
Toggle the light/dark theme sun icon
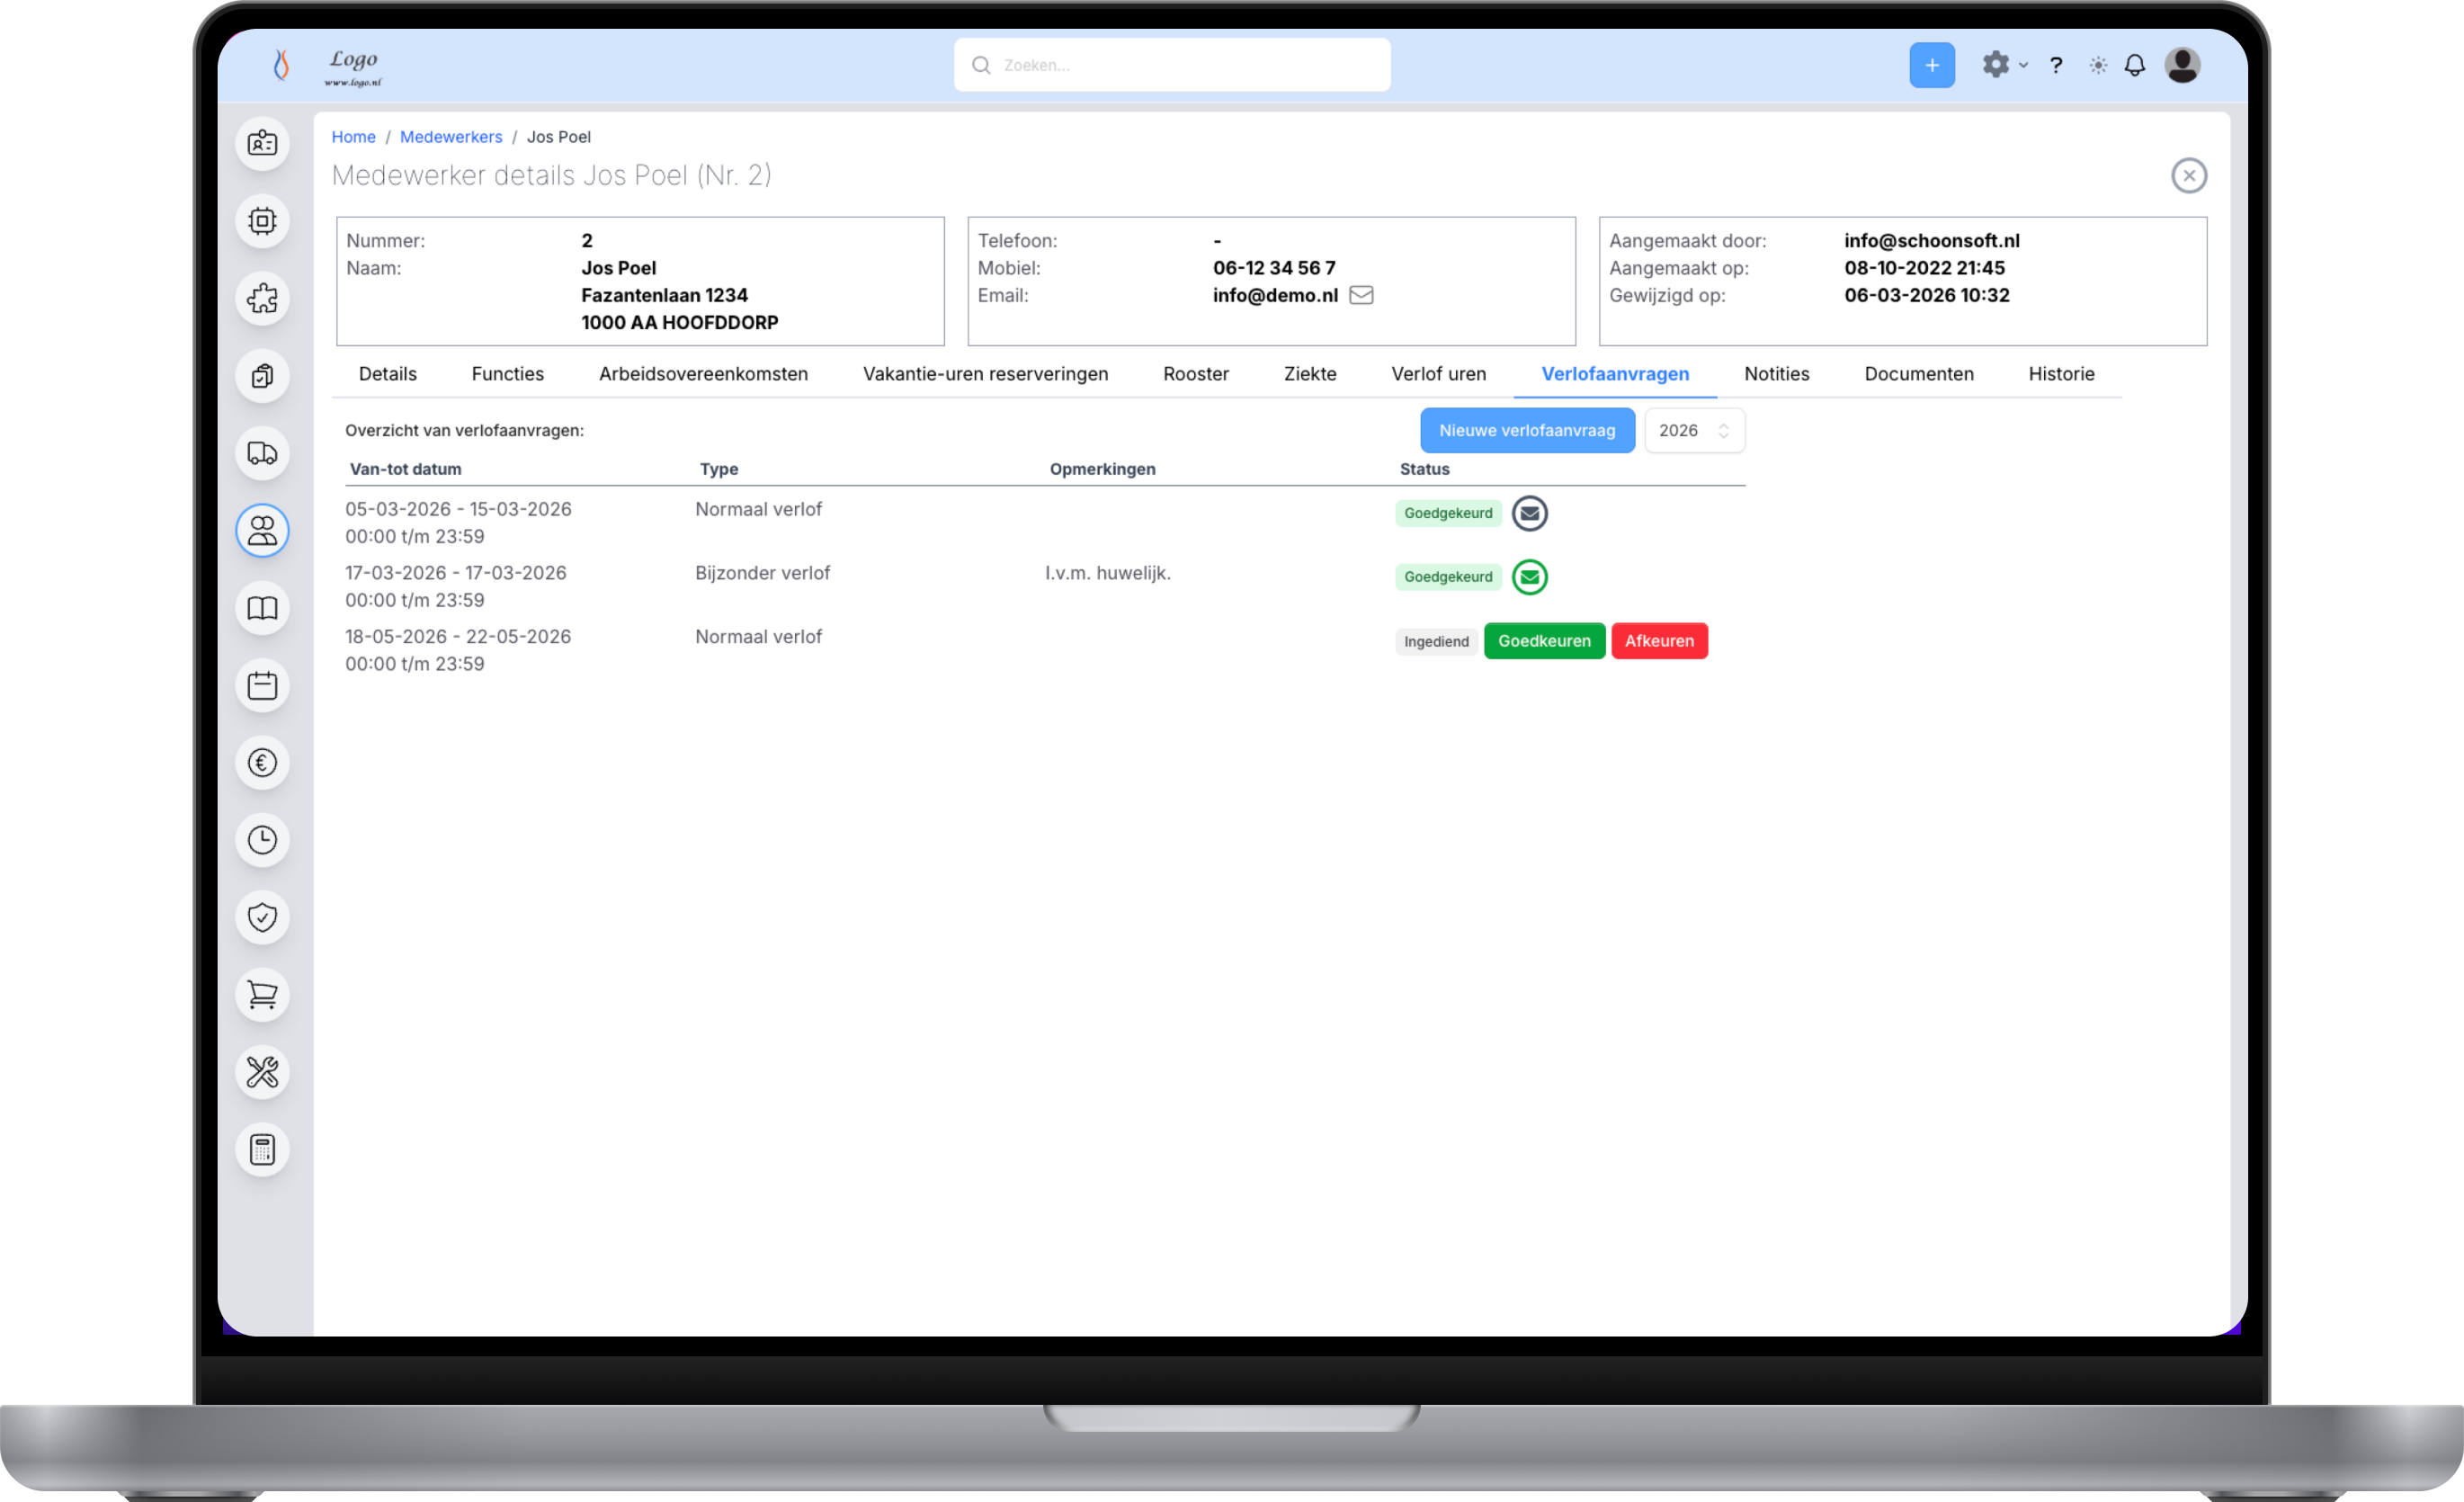click(x=2098, y=65)
